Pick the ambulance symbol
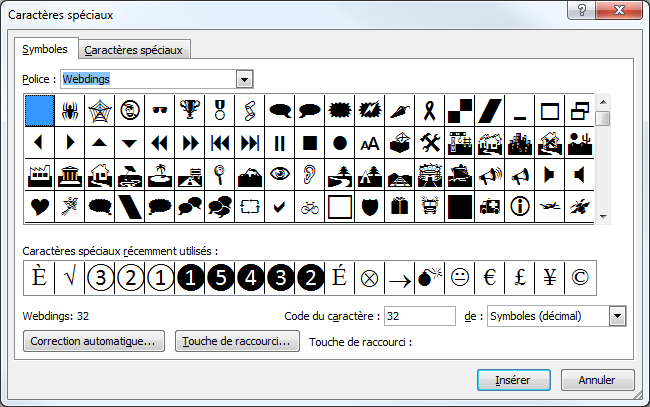 pos(490,206)
